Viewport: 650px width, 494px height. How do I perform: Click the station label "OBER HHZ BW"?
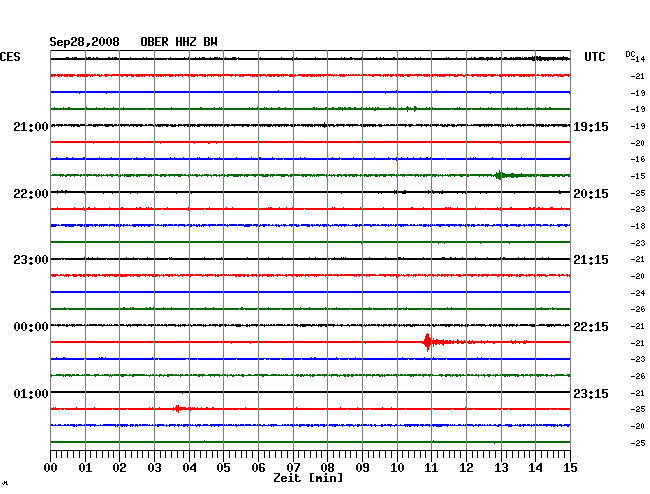coord(179,42)
